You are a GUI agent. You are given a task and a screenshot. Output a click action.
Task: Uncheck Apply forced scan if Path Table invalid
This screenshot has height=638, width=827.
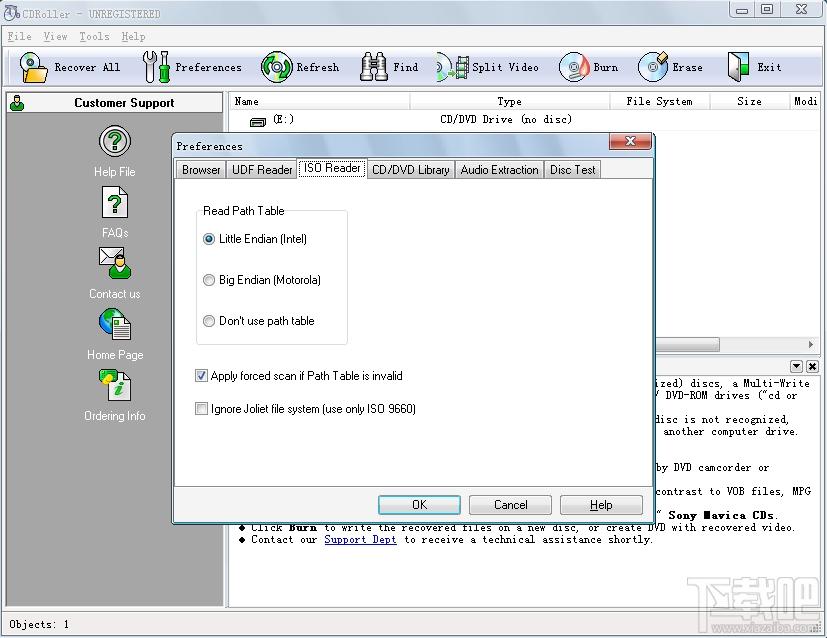pyautogui.click(x=201, y=375)
